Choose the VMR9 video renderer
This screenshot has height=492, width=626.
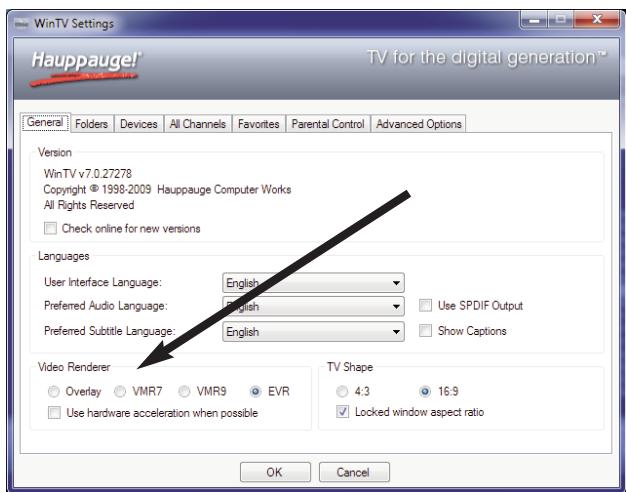tap(184, 391)
